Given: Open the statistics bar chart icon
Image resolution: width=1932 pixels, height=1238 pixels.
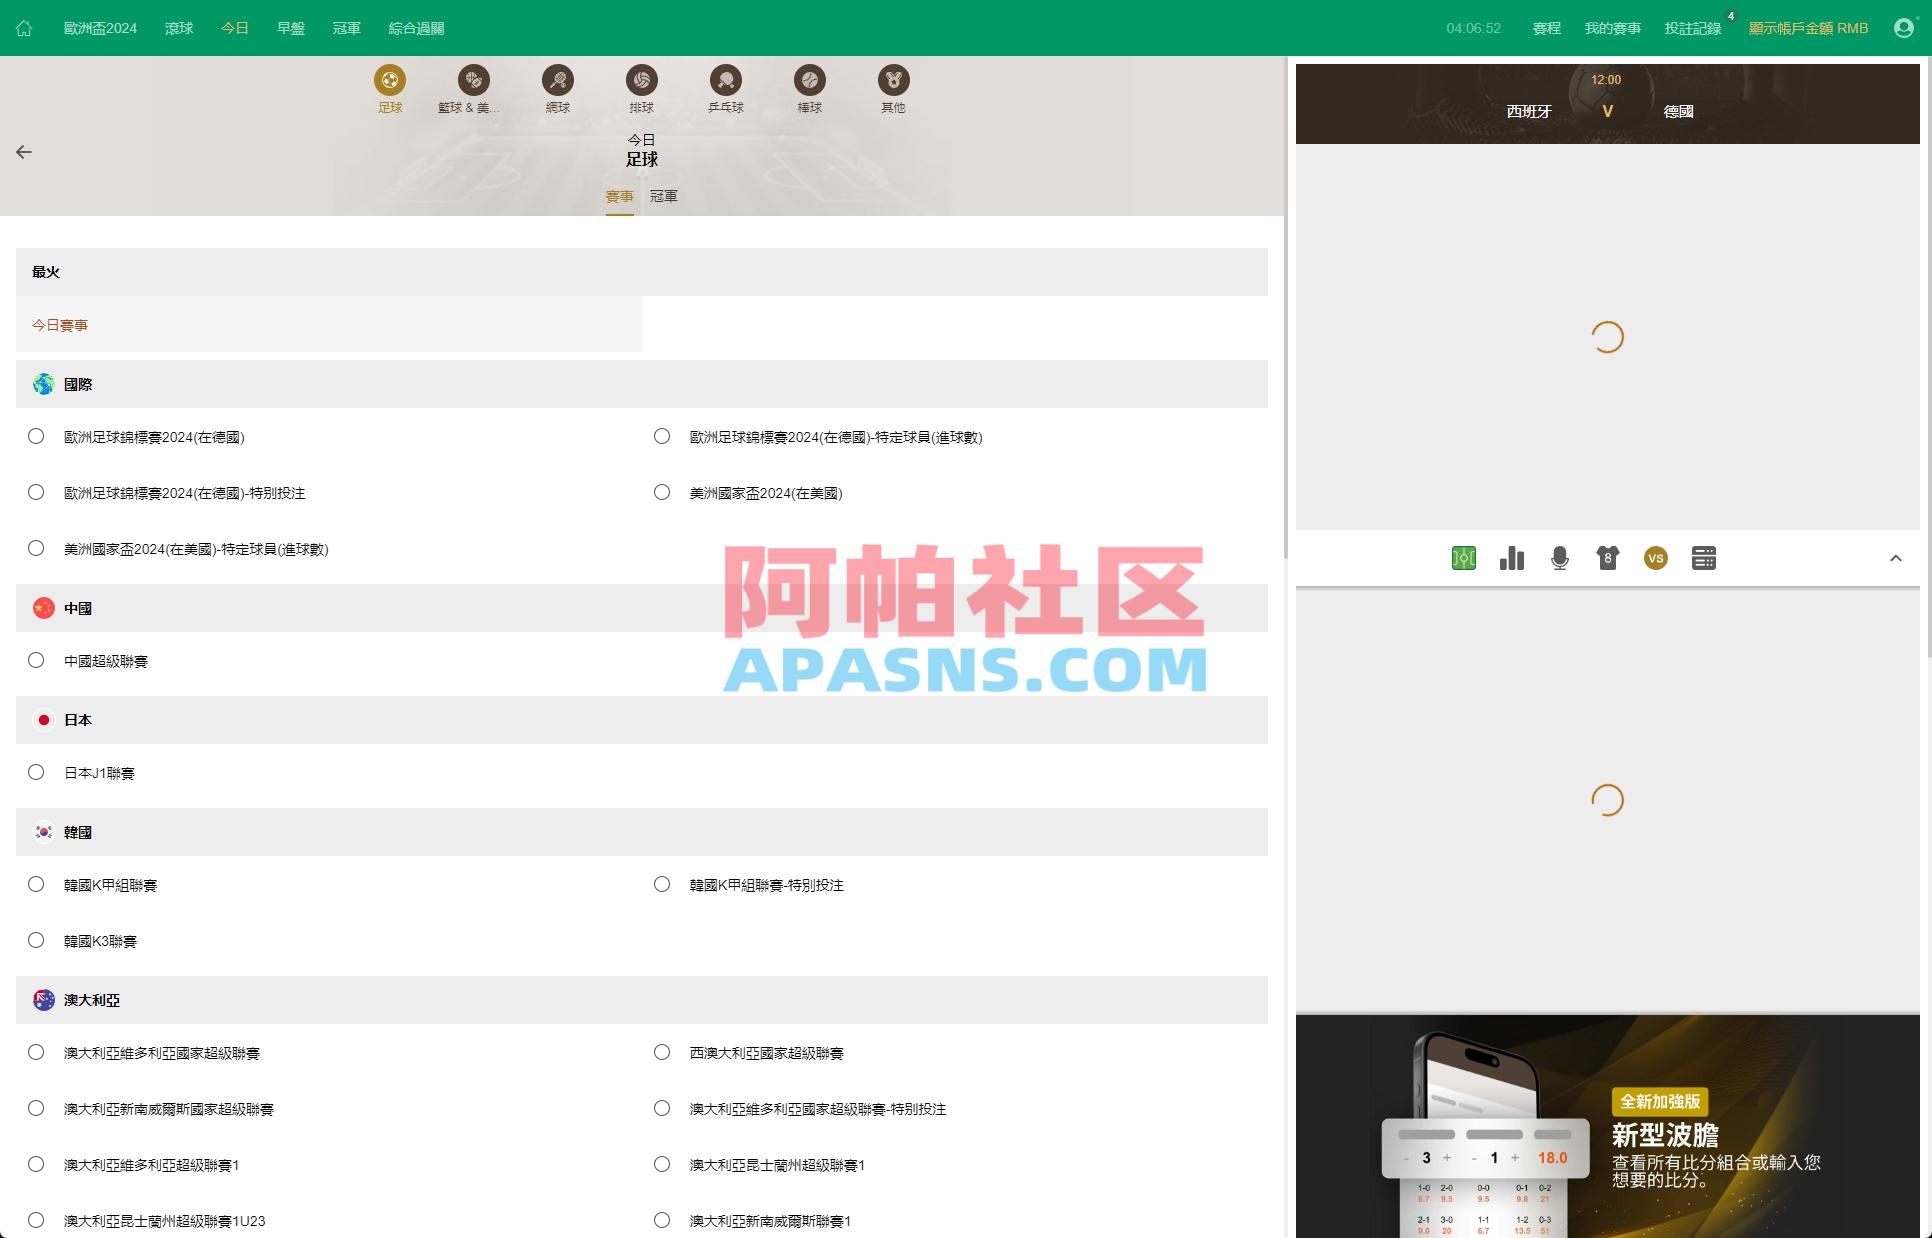Looking at the screenshot, I should tap(1511, 558).
